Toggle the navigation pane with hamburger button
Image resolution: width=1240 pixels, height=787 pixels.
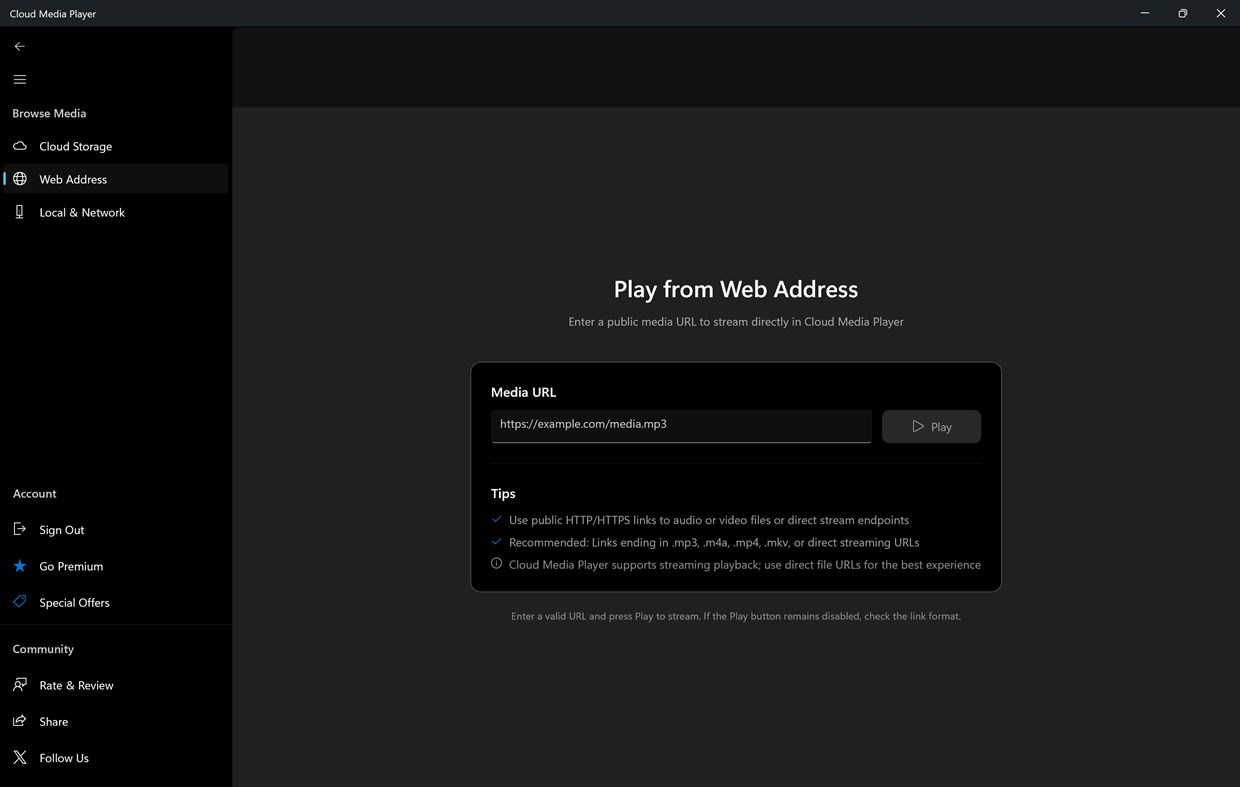19,79
